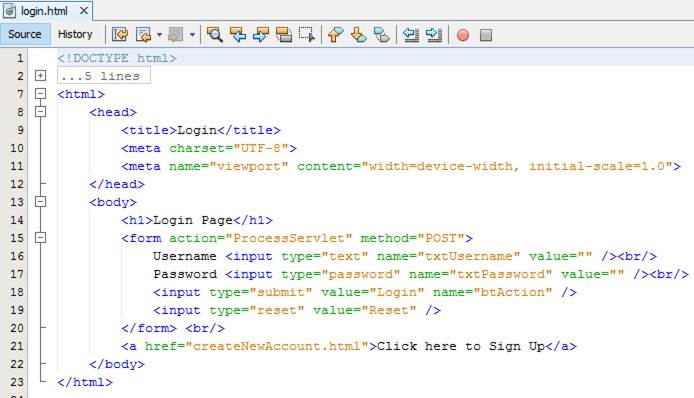Click Find Next Occurrence icon

point(261,35)
